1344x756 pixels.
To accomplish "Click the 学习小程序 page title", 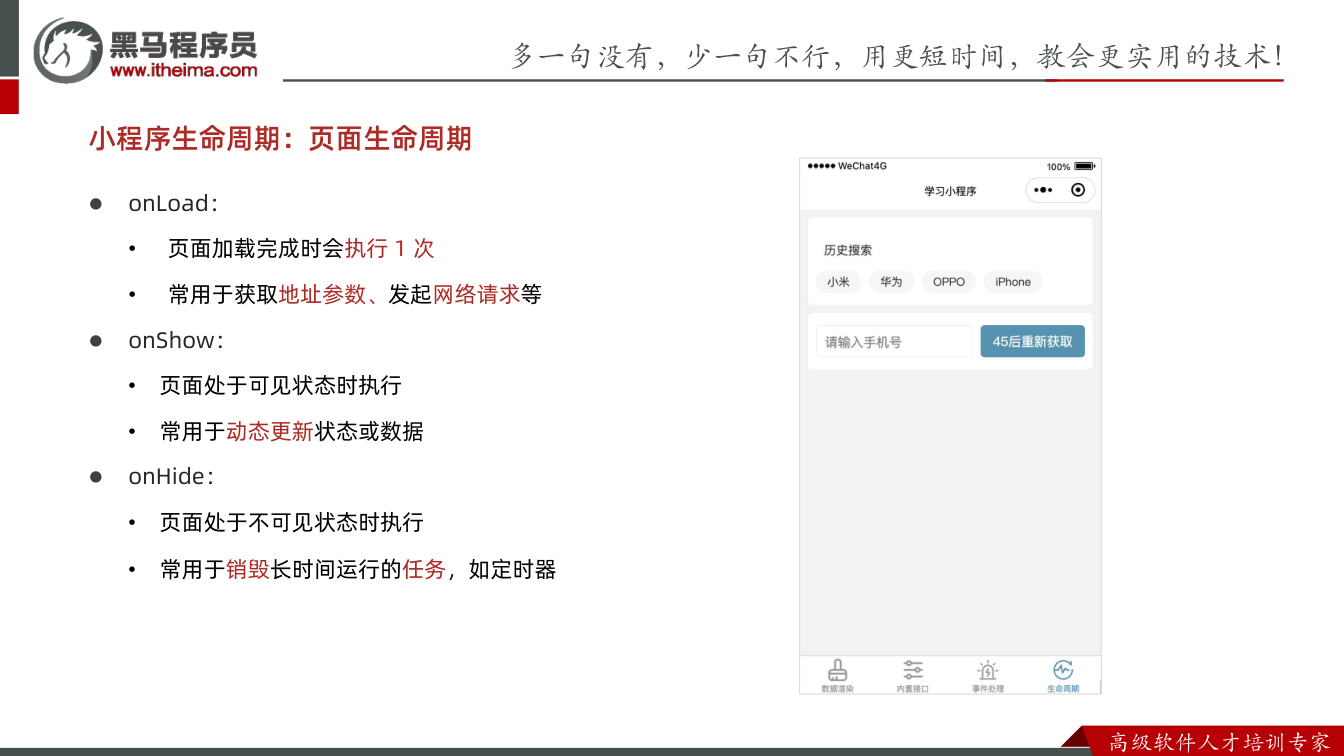I will (950, 191).
